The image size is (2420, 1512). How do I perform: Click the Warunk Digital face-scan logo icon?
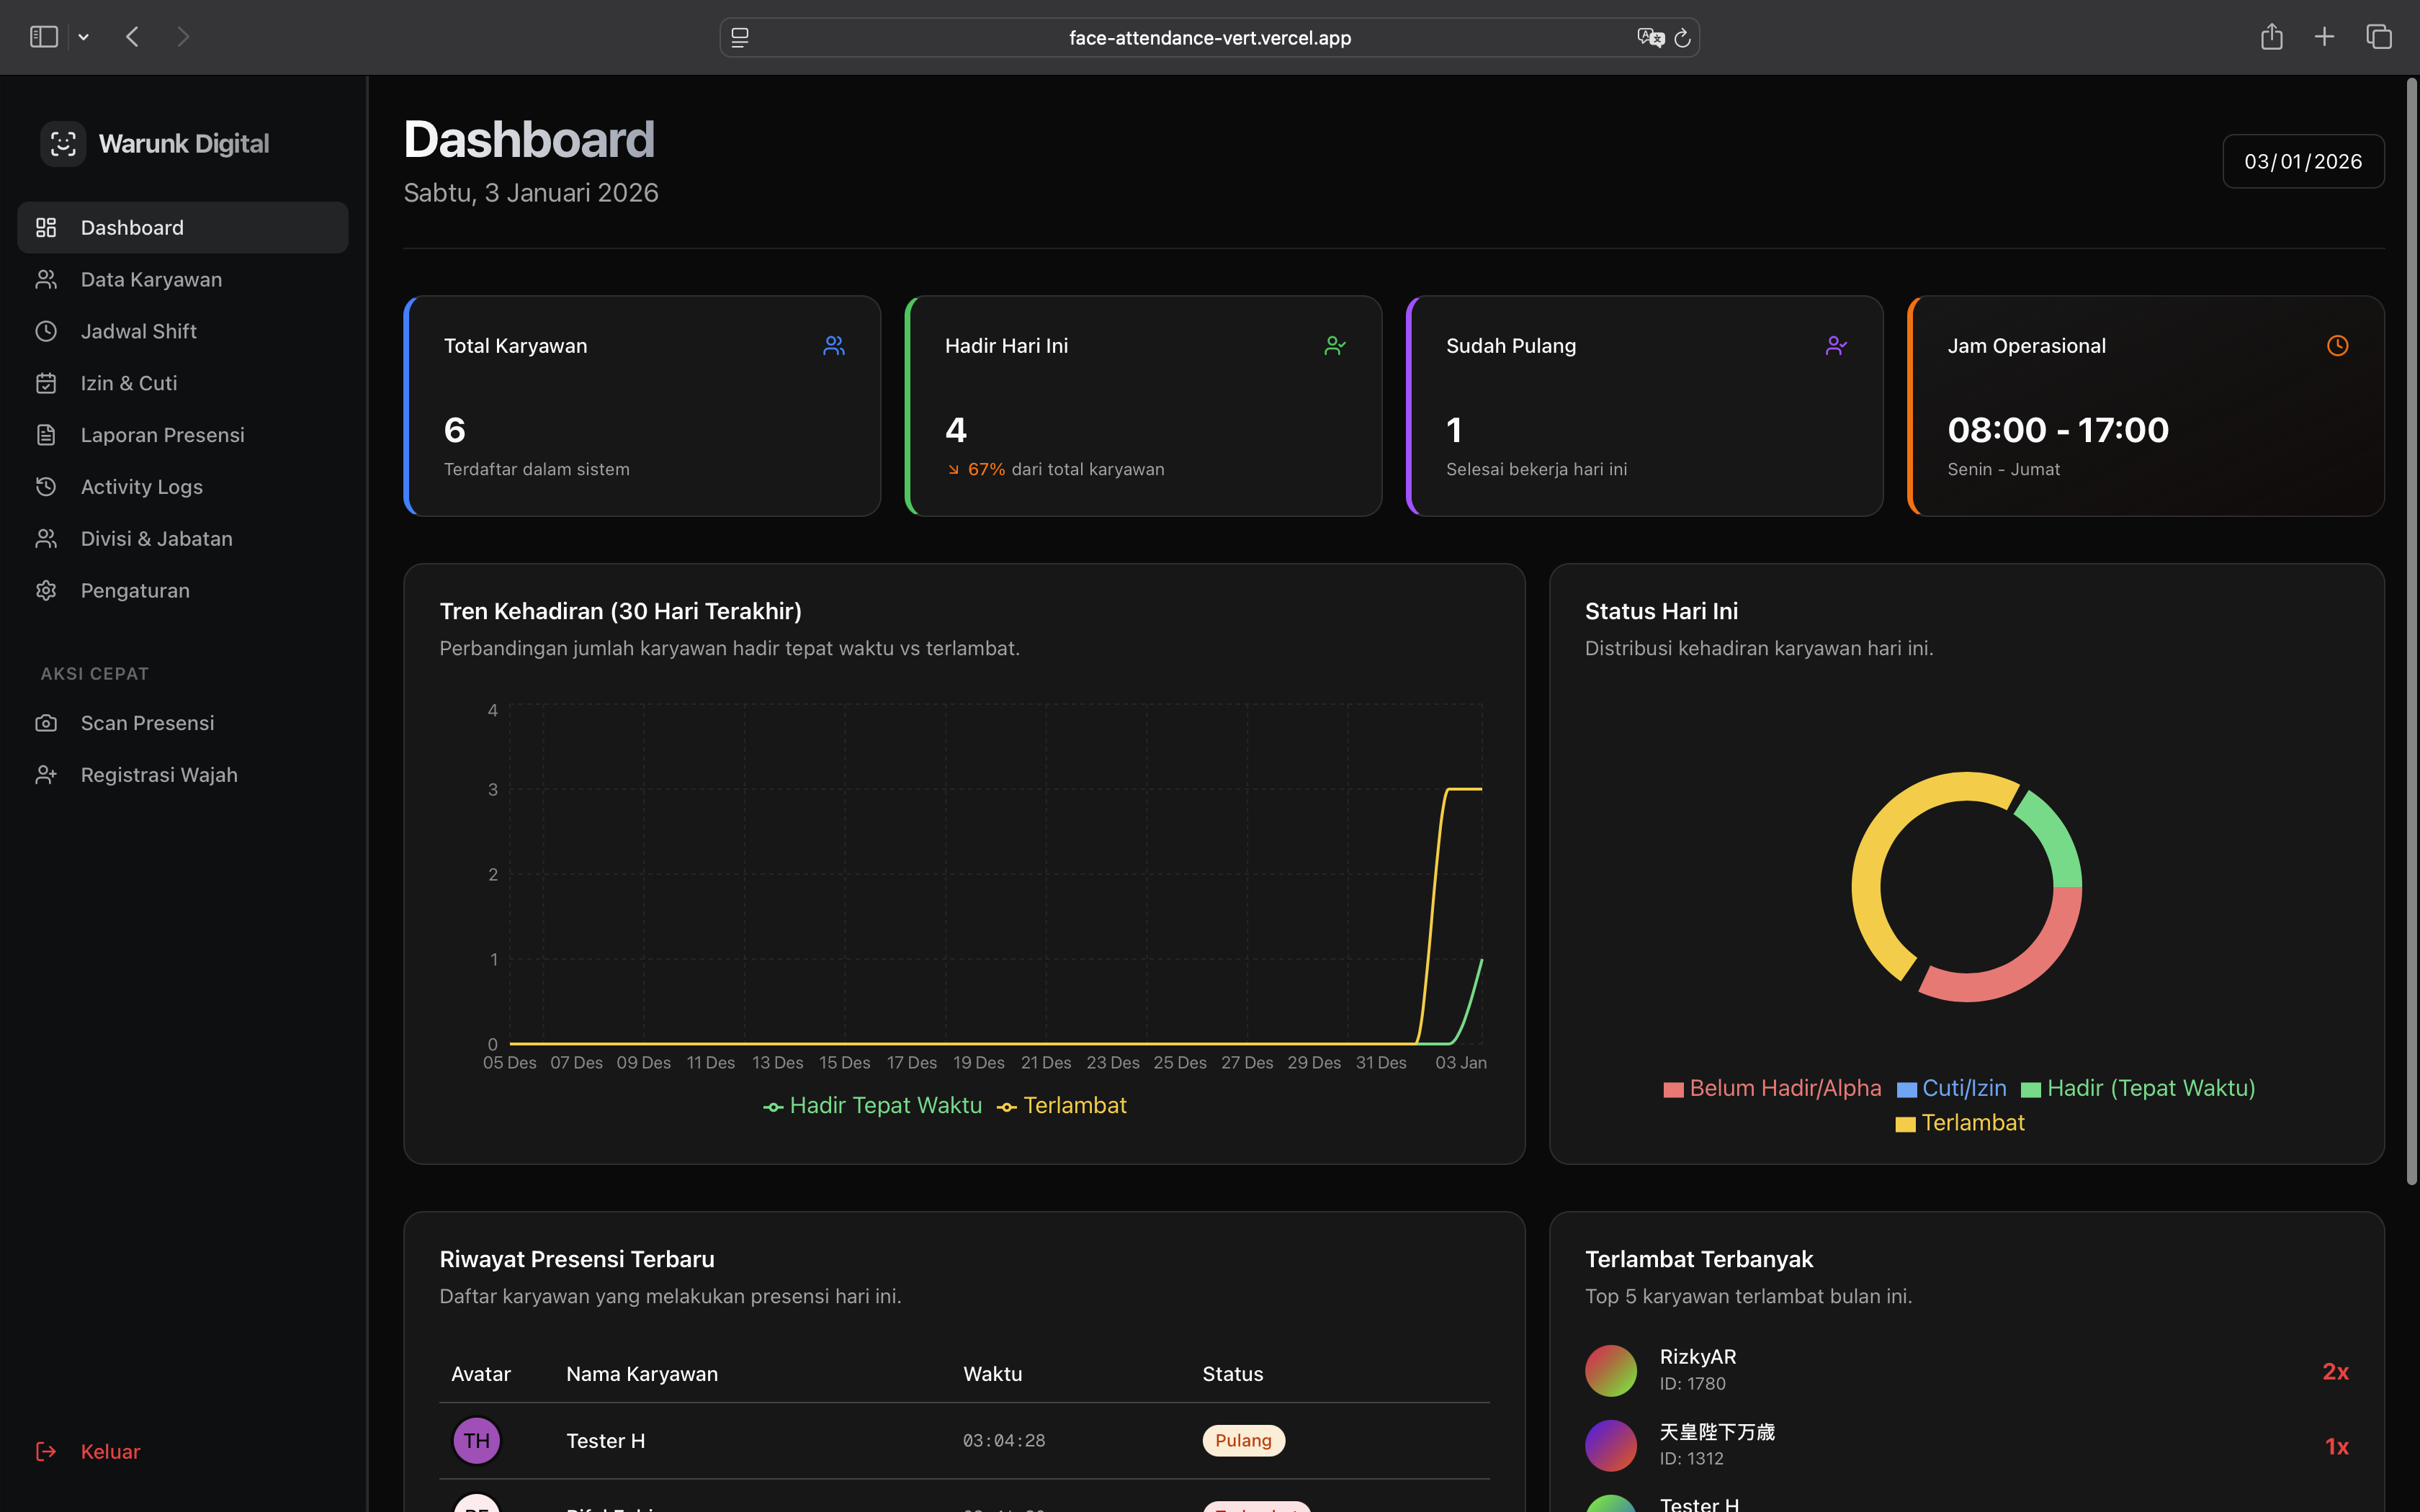[63, 144]
